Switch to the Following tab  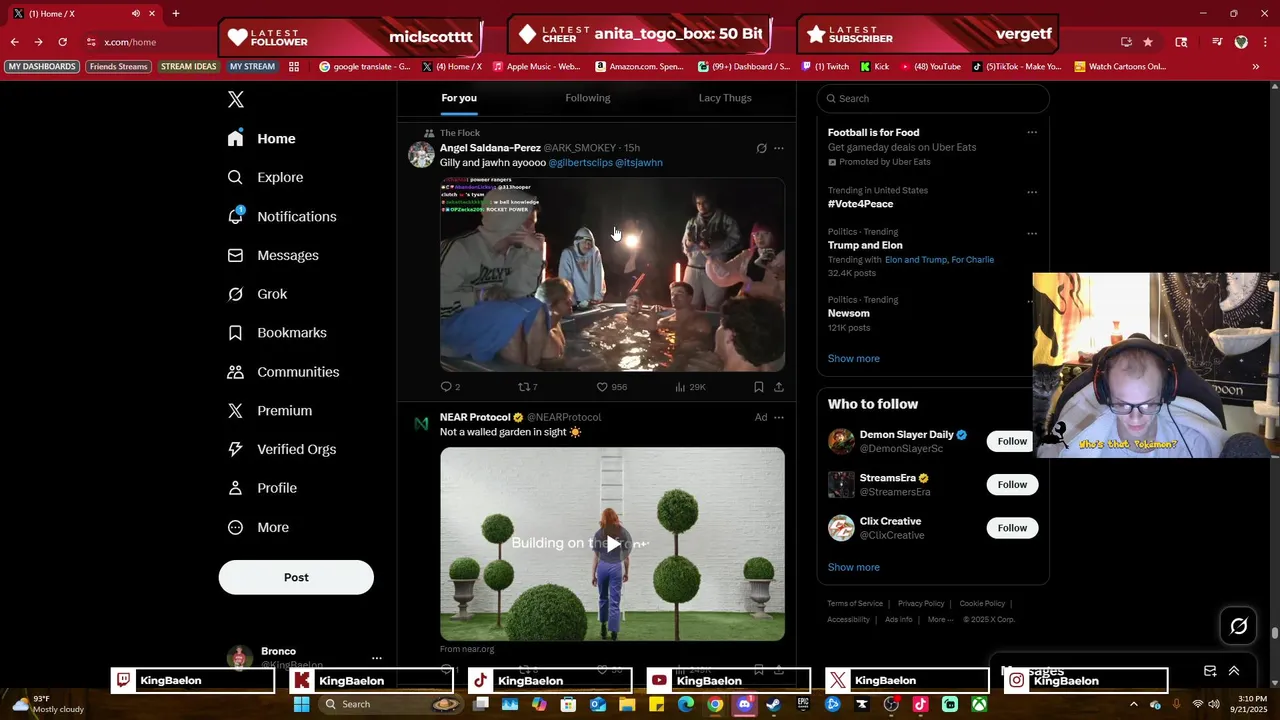pyautogui.click(x=588, y=98)
